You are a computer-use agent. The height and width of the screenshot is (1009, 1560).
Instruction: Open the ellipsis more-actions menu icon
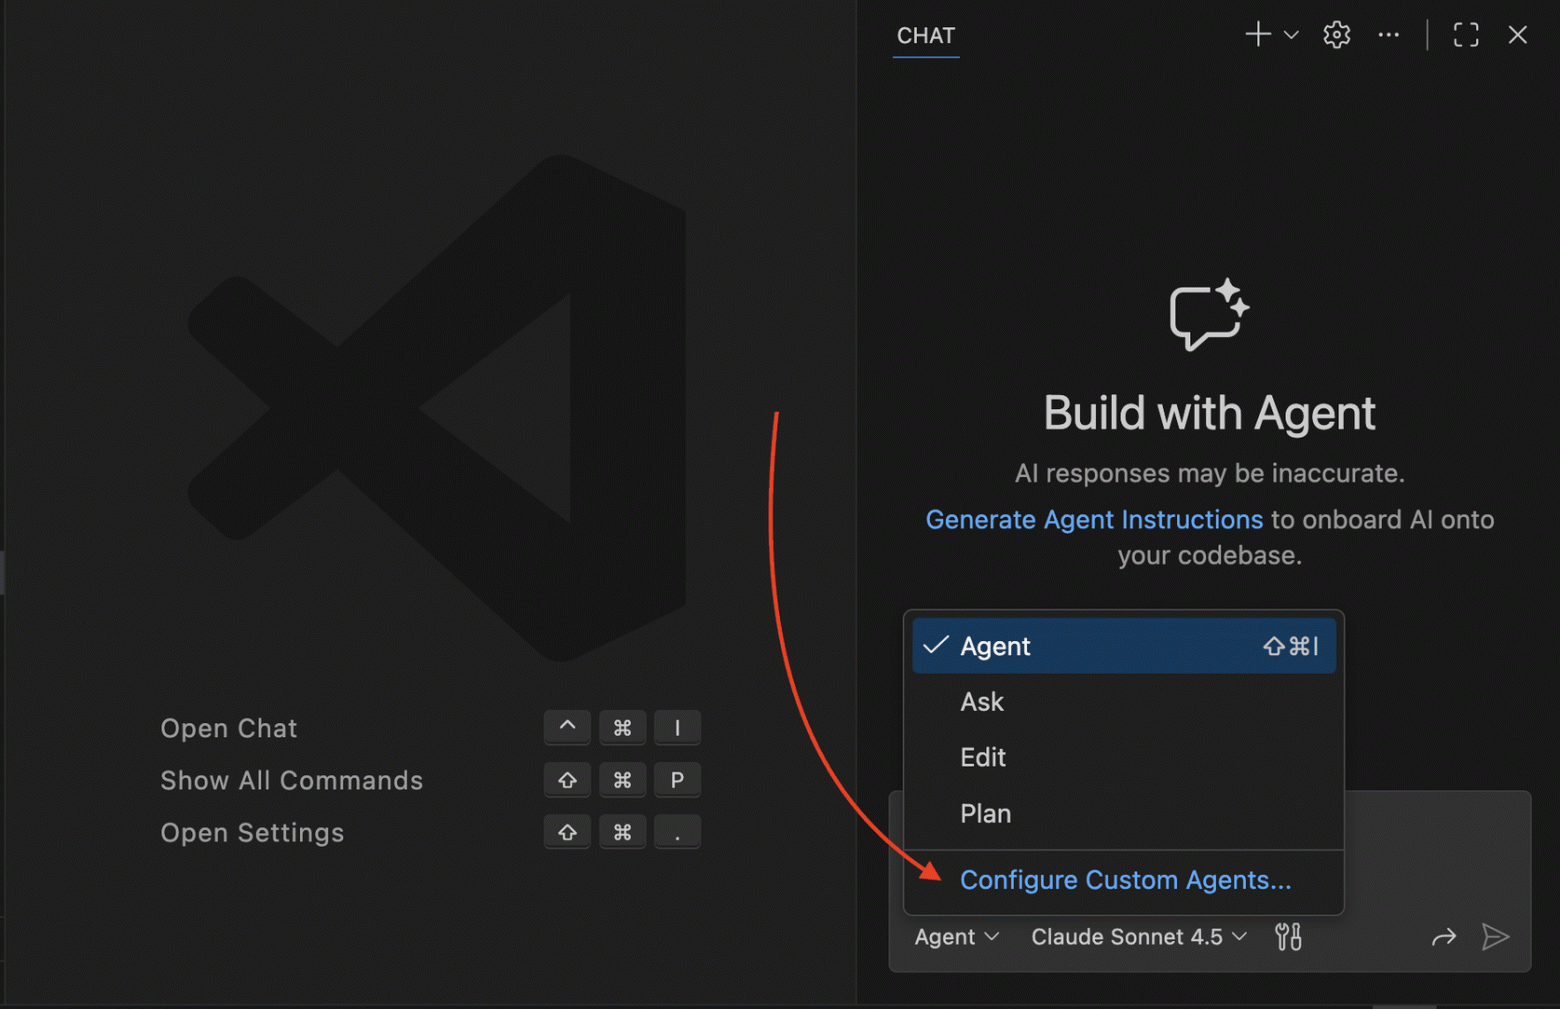(x=1388, y=34)
